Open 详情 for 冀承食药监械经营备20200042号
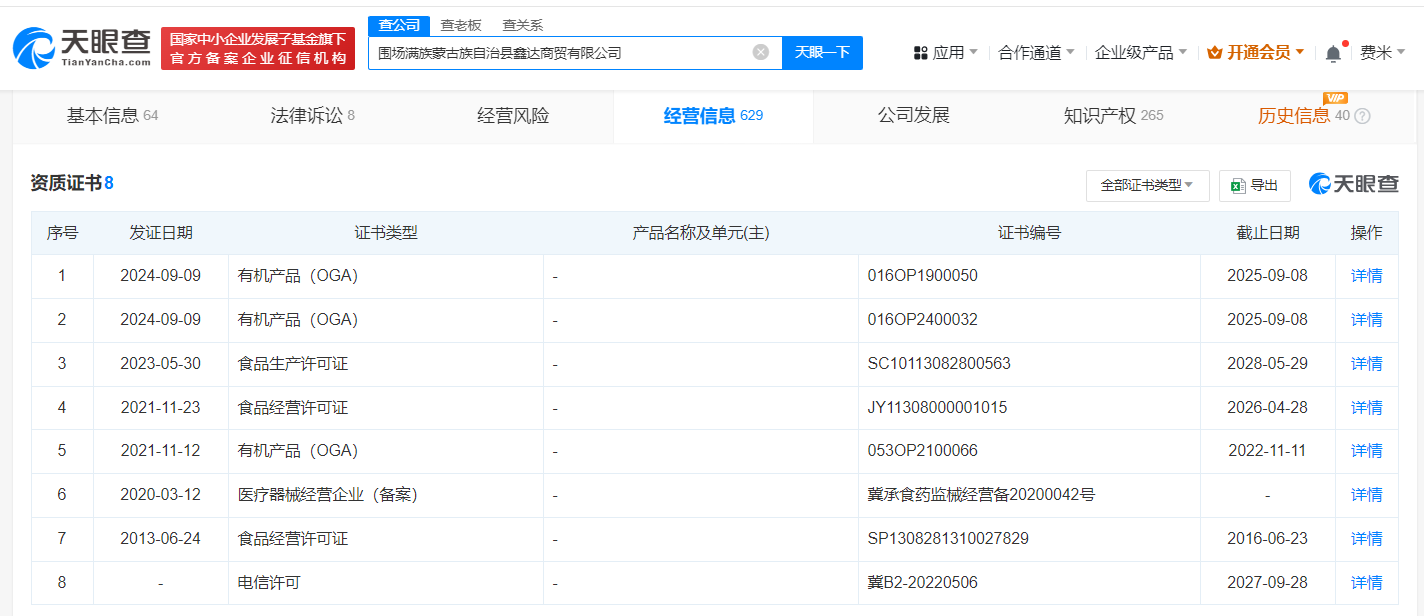The width and height of the screenshot is (1424, 616). tap(1366, 495)
